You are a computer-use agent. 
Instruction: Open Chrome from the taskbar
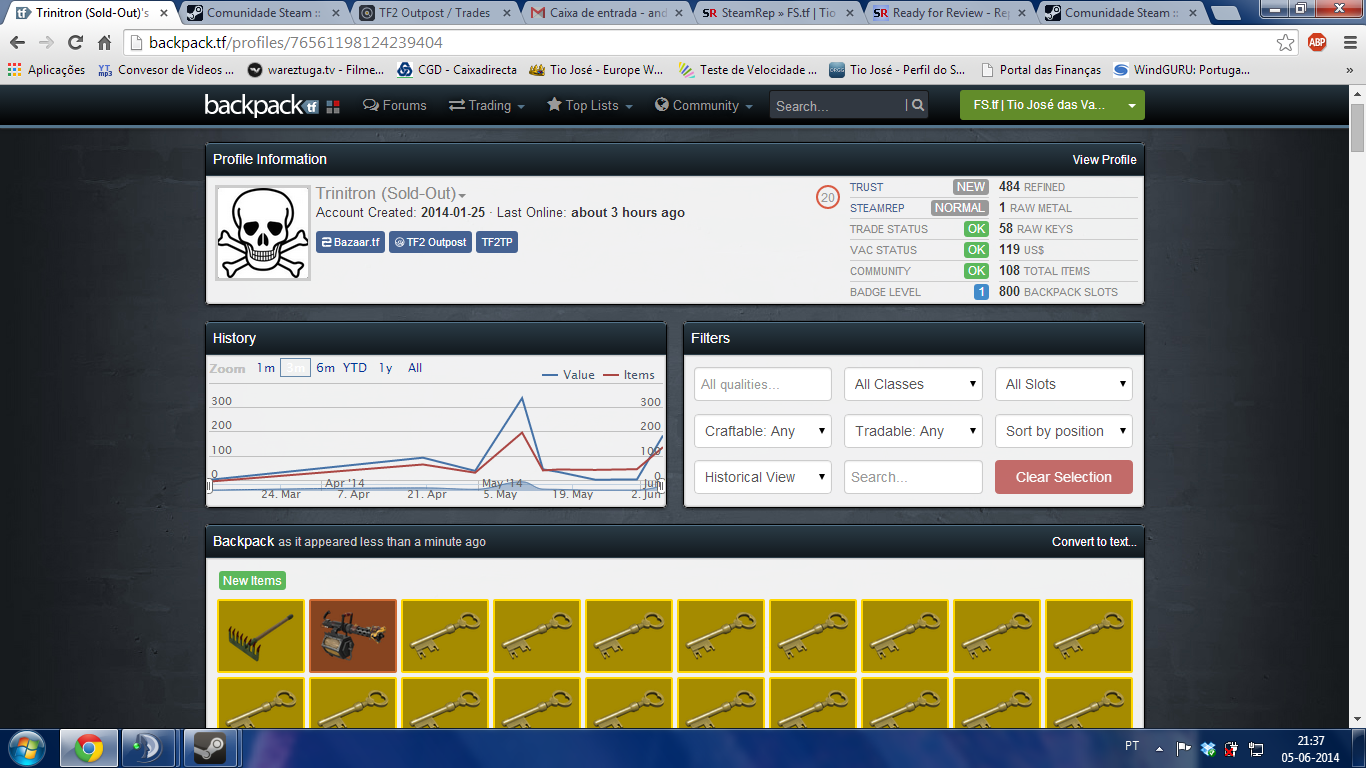[x=89, y=748]
